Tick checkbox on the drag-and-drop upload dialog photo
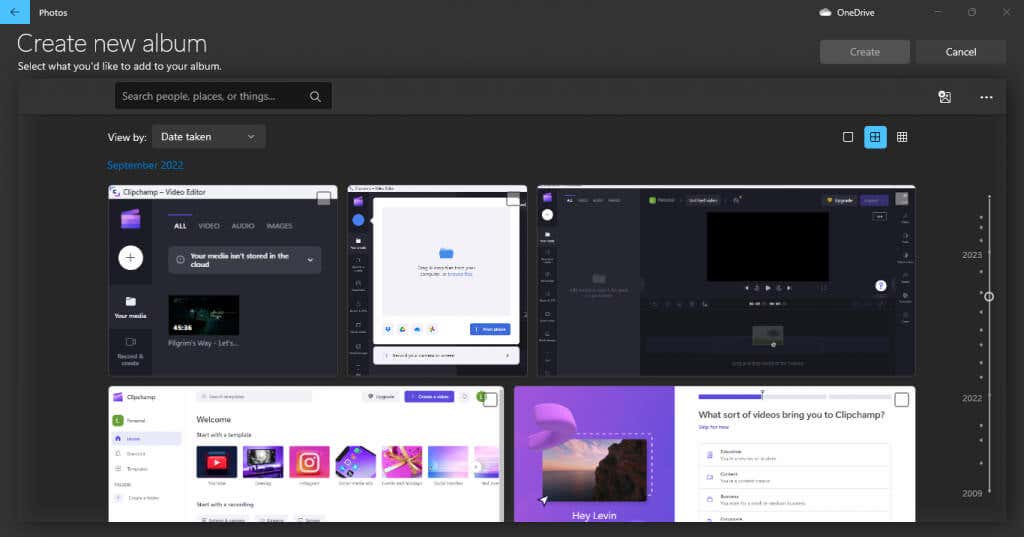Screen dimensions: 1024x537 pos(513,199)
